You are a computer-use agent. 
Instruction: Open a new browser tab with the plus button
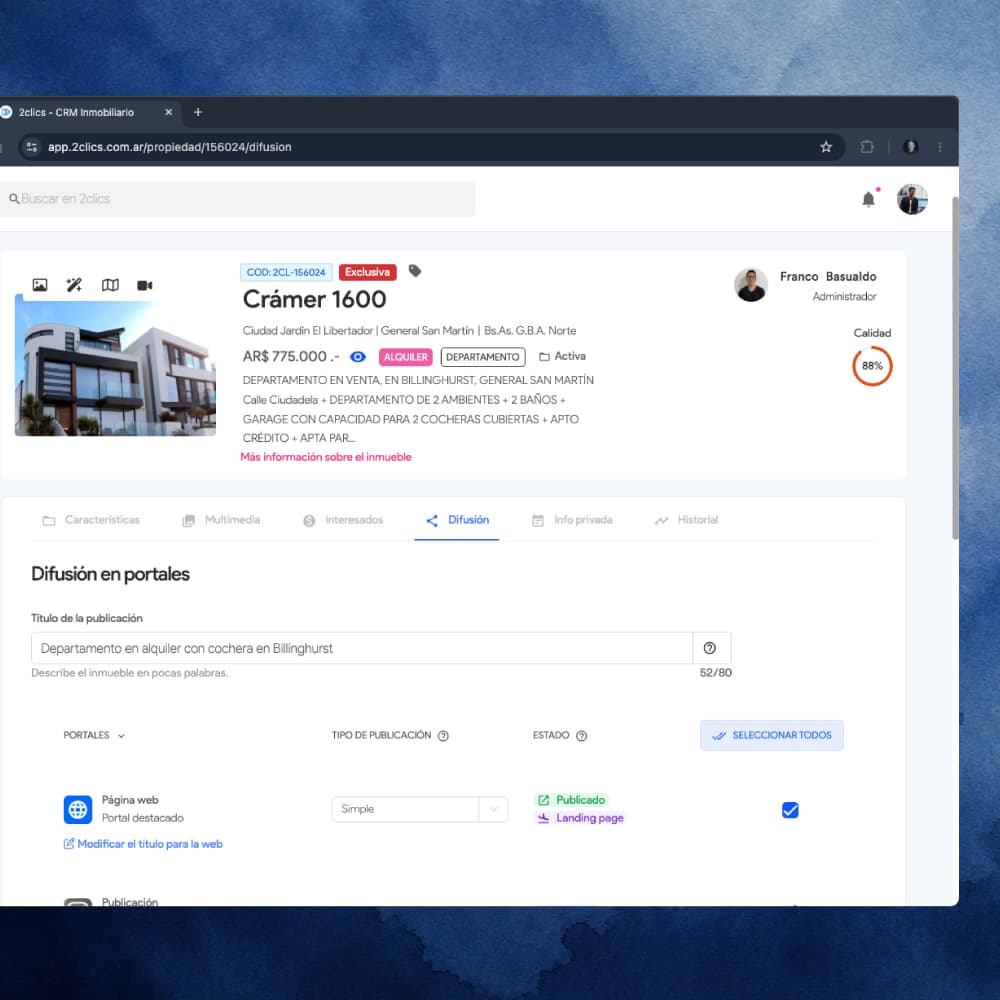click(x=198, y=112)
